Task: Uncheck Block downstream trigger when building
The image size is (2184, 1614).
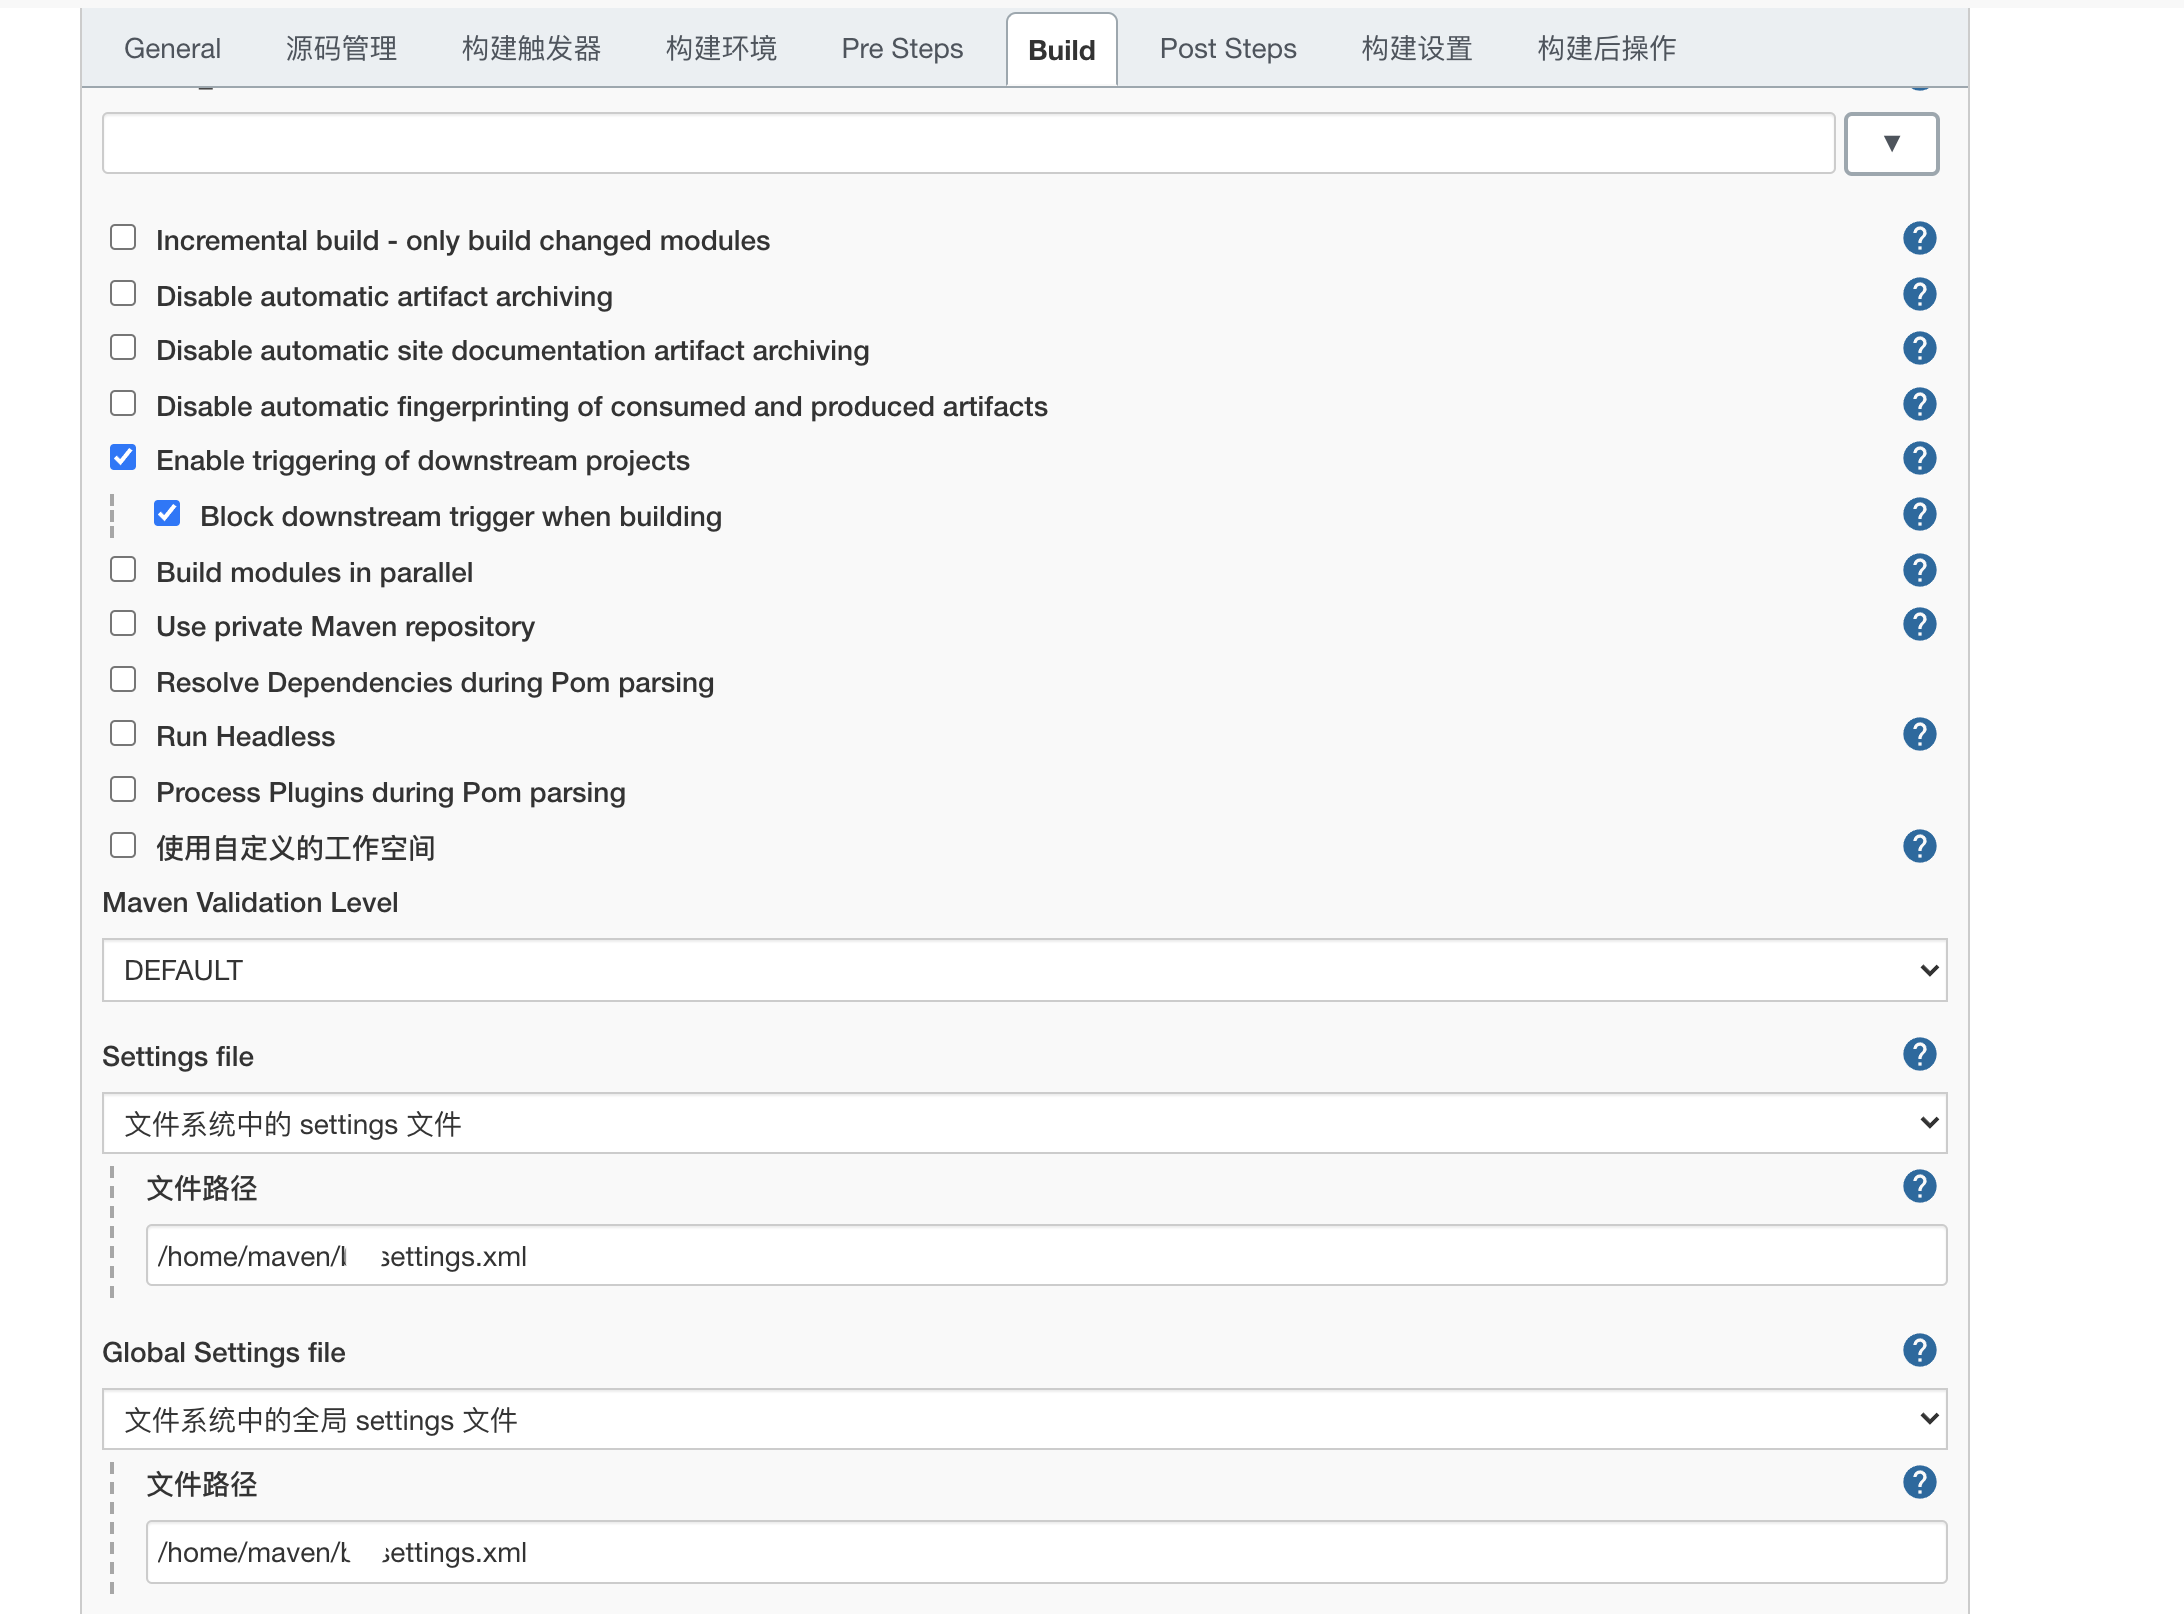Action: pos(167,512)
